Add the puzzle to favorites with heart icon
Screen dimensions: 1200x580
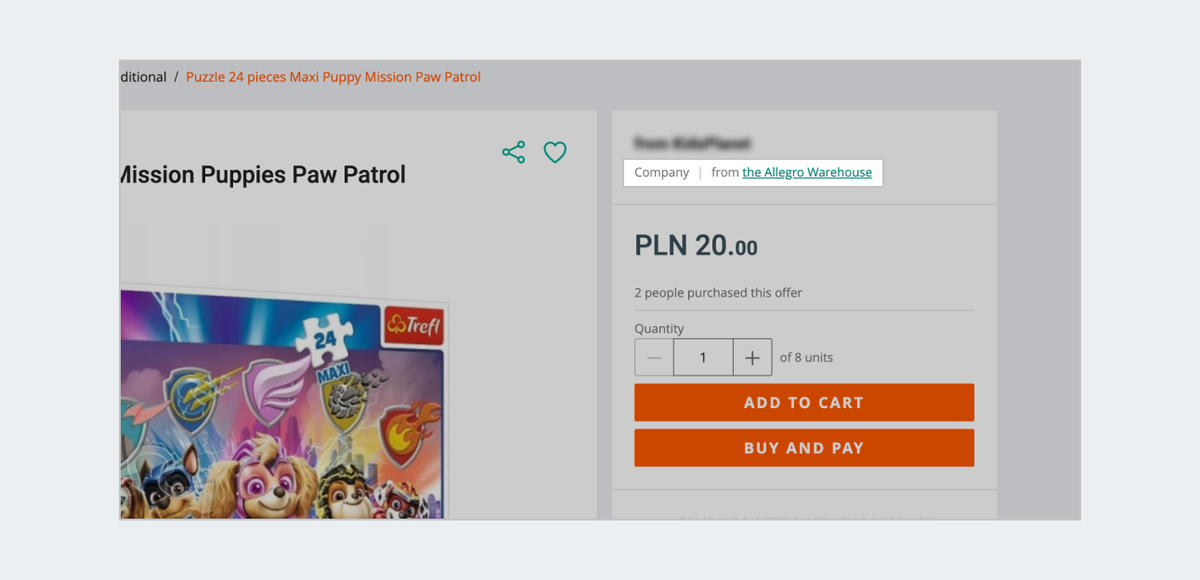tap(555, 153)
